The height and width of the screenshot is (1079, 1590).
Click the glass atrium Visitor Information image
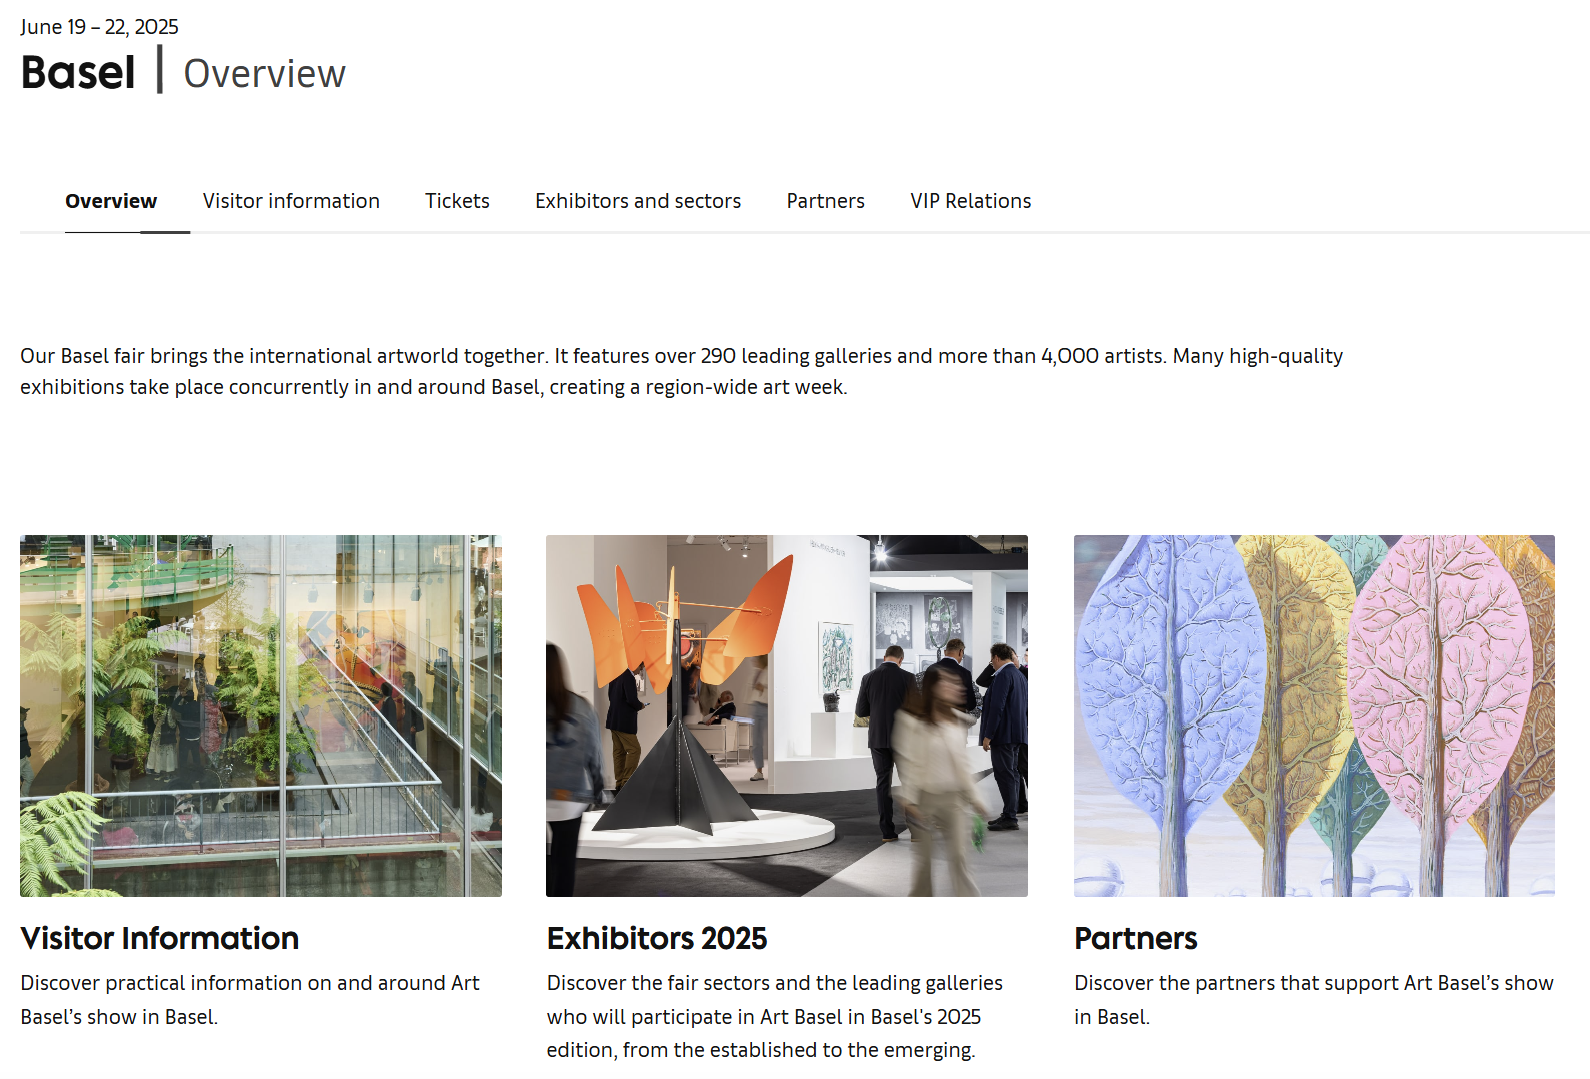(x=261, y=716)
